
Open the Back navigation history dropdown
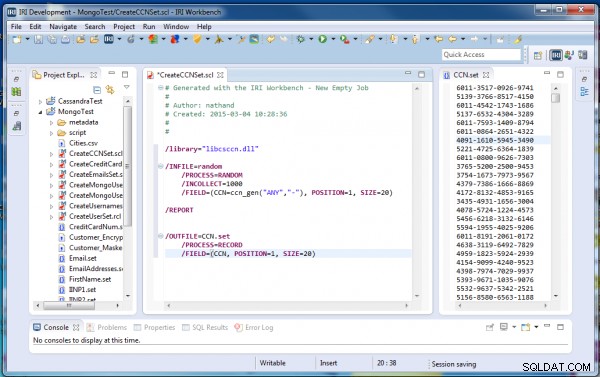[x=463, y=39]
